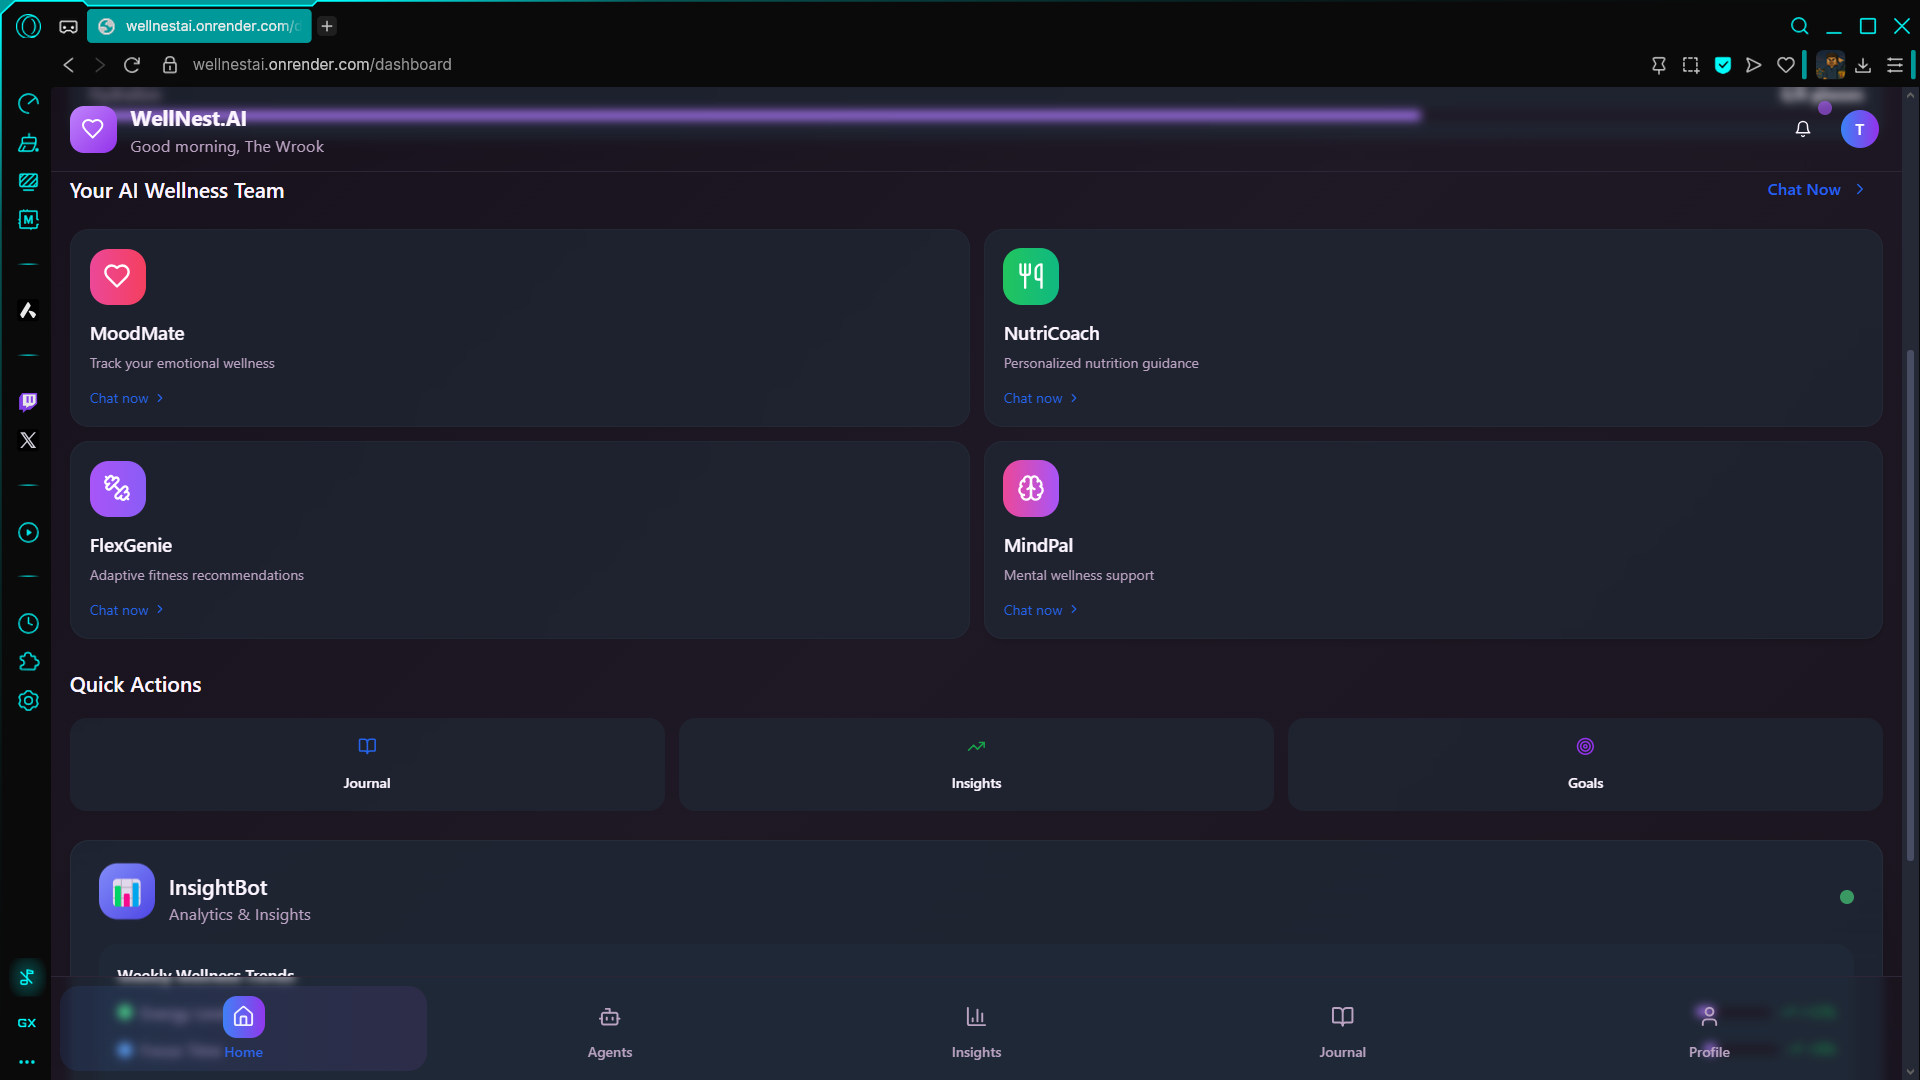
Task: Click Chat now chevron under FlexGenie
Action: coord(160,610)
